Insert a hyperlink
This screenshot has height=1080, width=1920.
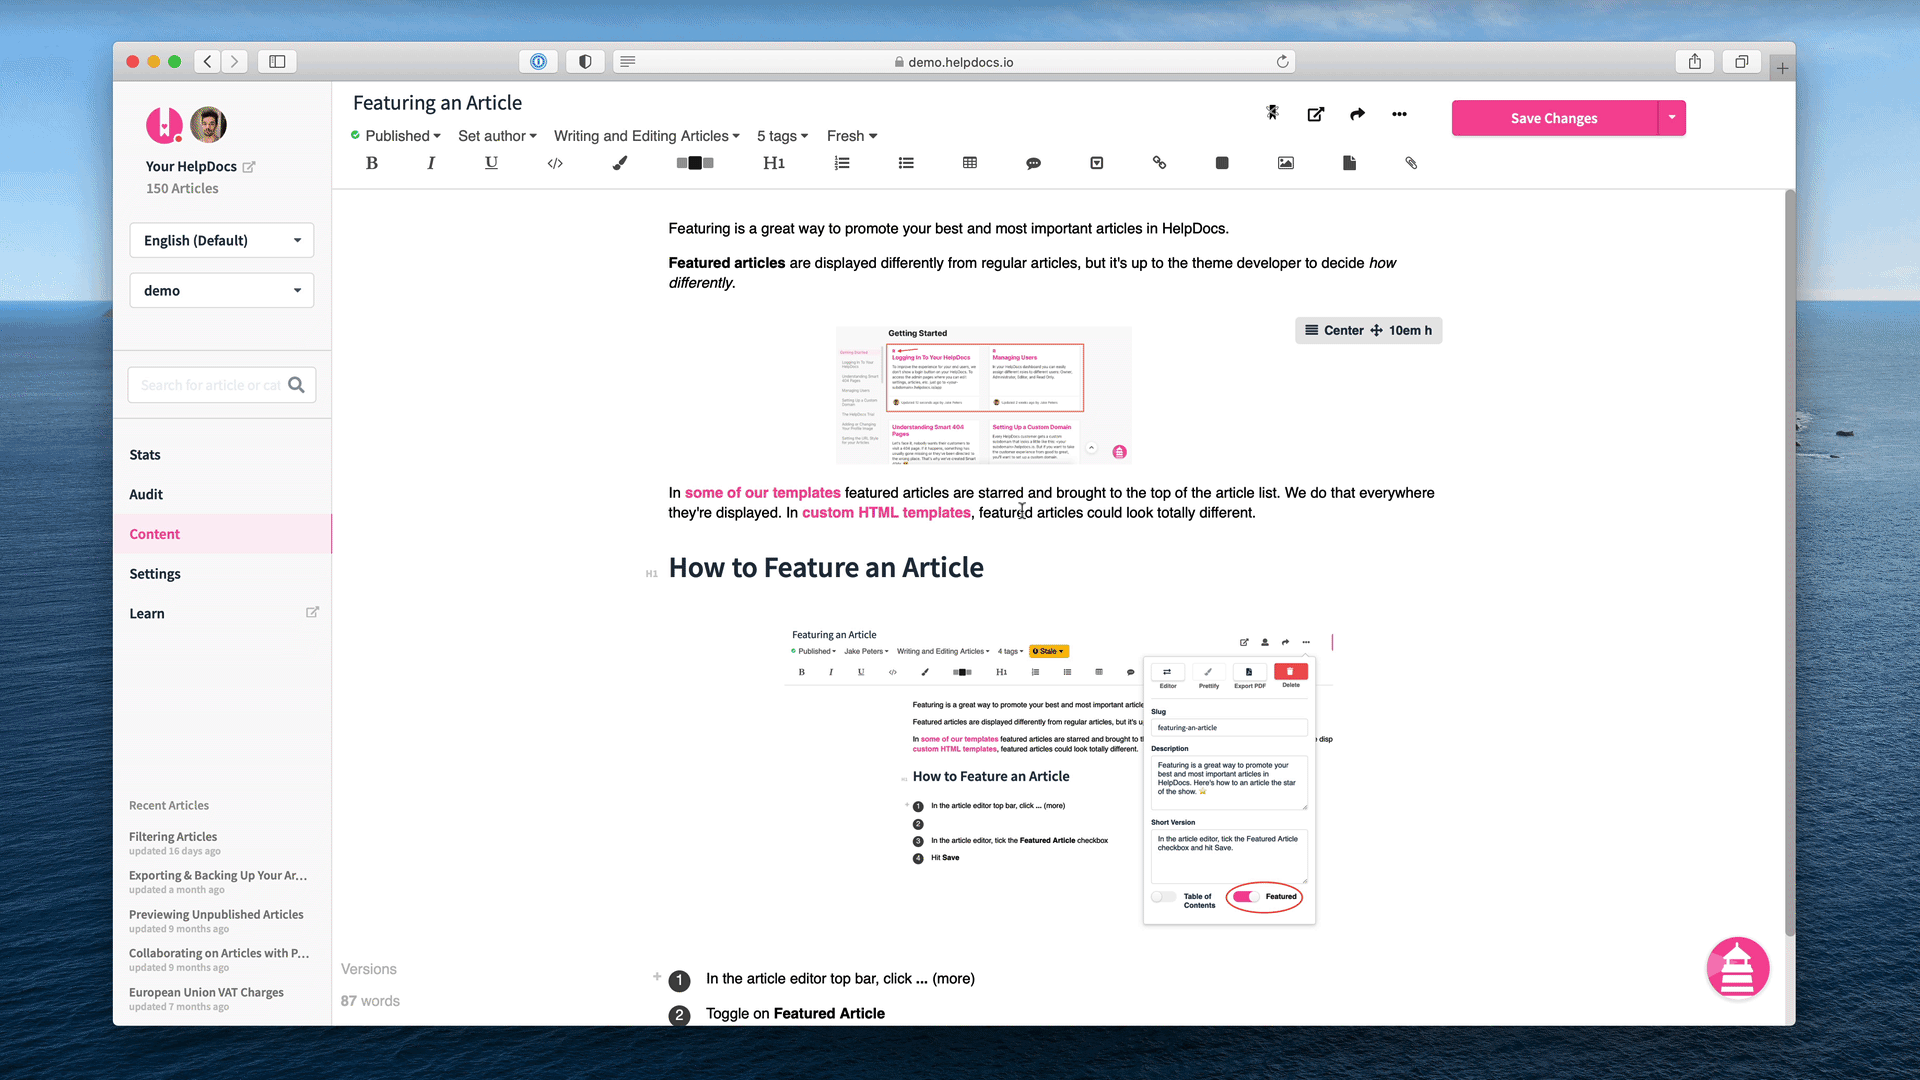click(1159, 163)
